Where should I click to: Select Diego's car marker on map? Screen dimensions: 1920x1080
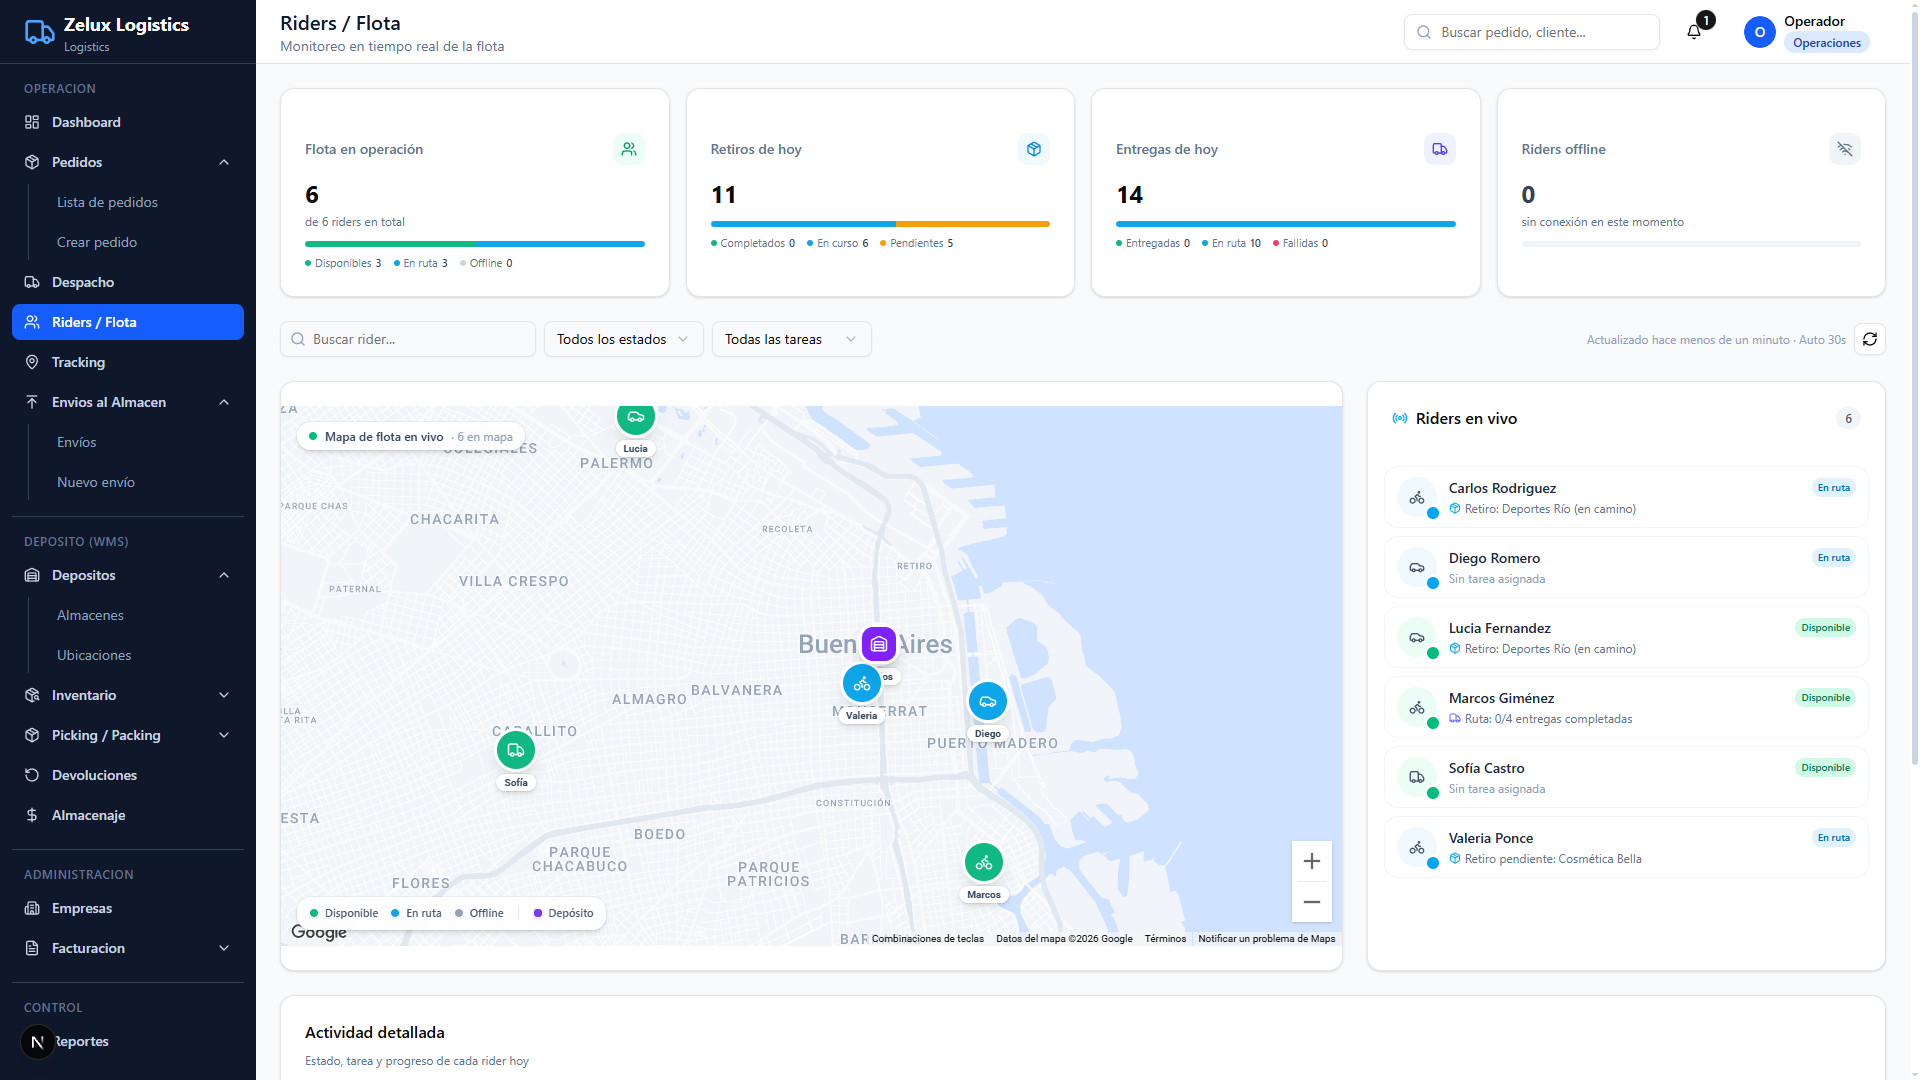tap(988, 702)
